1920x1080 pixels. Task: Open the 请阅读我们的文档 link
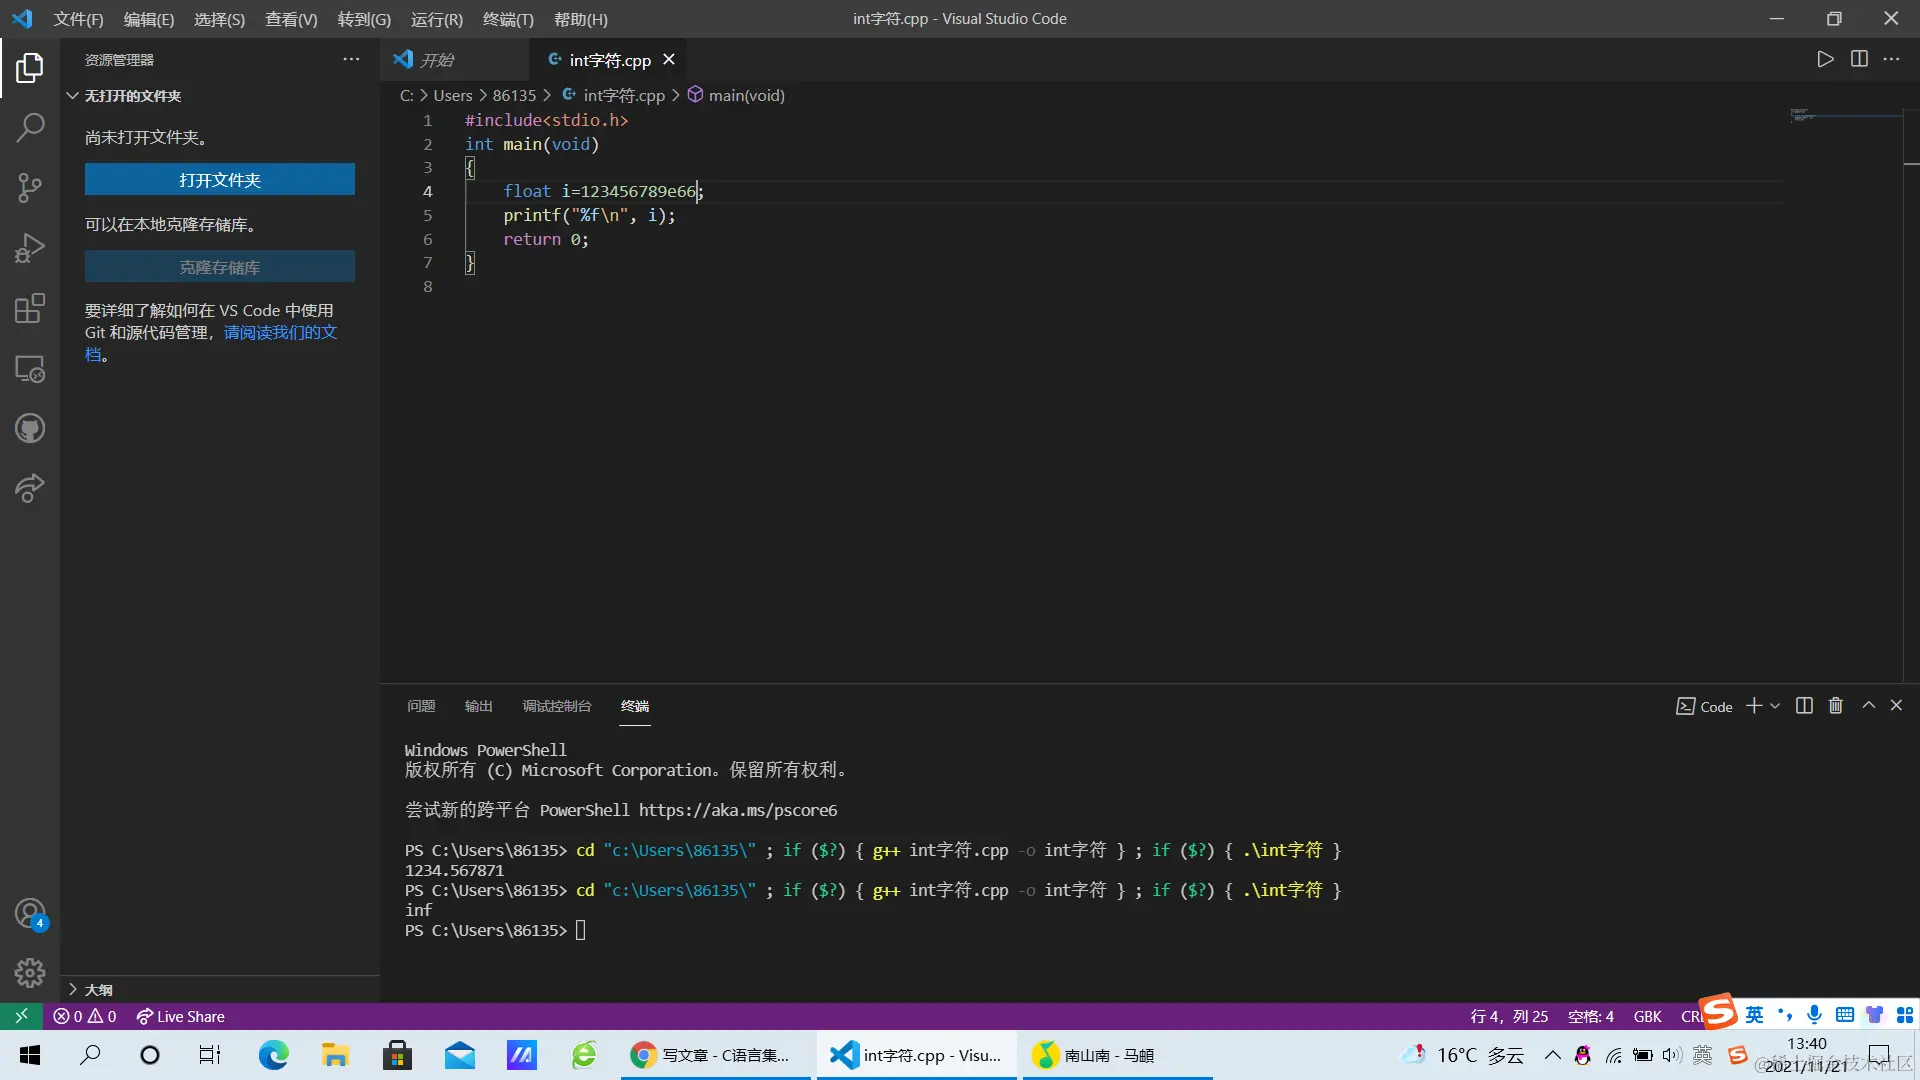coord(280,332)
